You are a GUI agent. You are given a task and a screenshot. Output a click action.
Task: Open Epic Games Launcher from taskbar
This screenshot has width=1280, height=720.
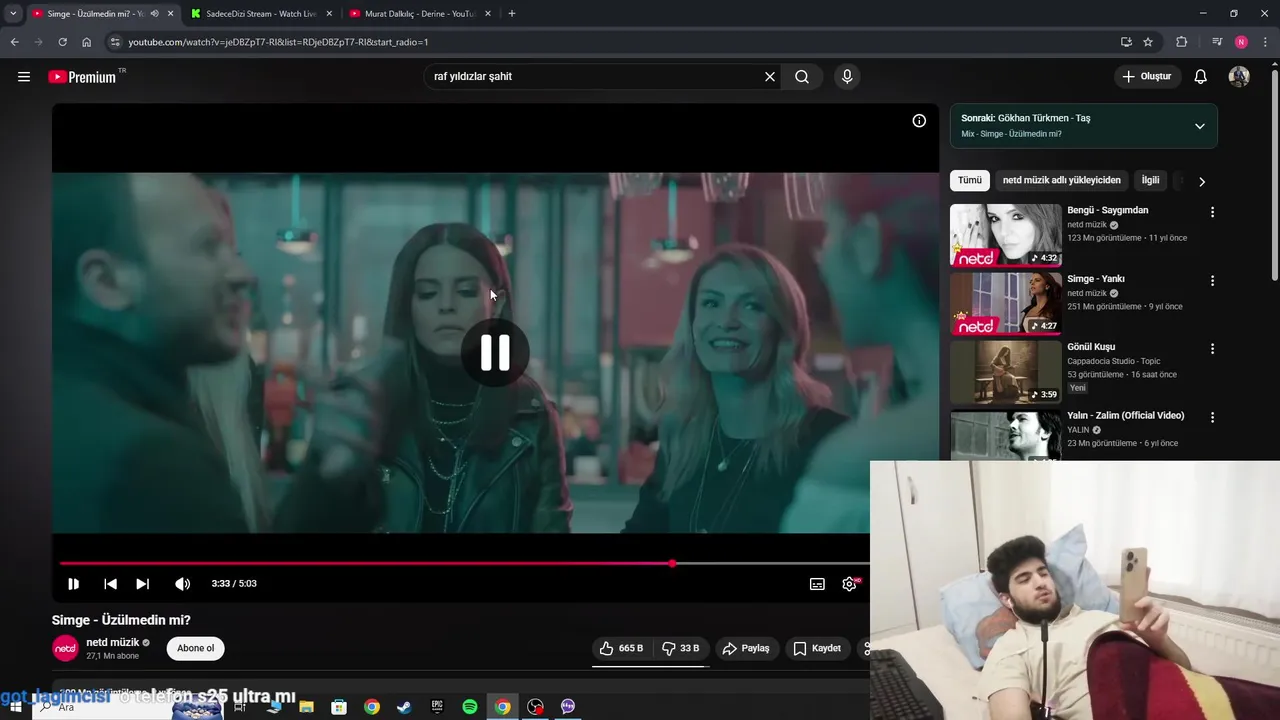click(x=437, y=707)
